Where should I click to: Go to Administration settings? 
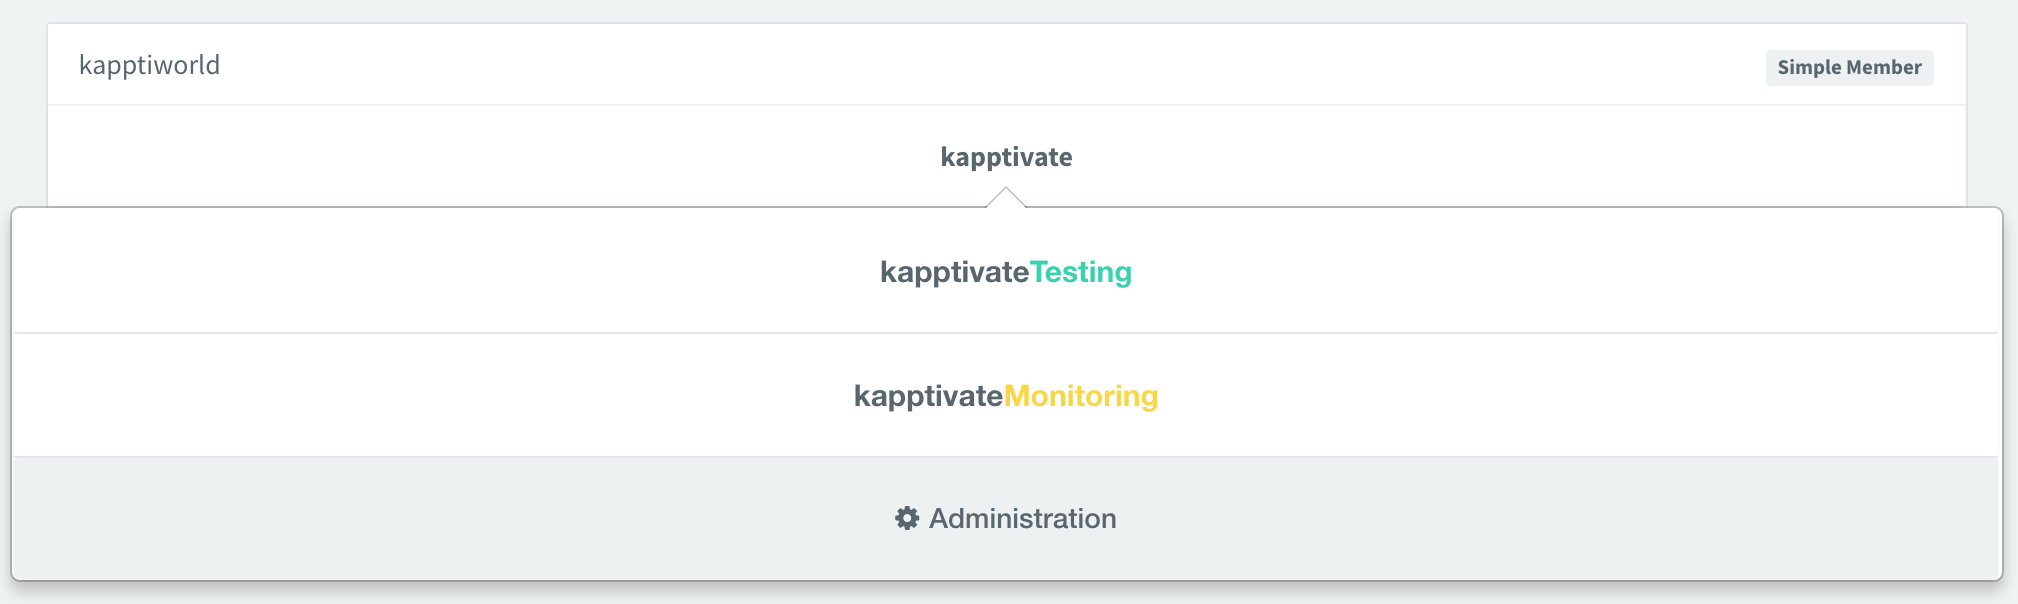1006,518
